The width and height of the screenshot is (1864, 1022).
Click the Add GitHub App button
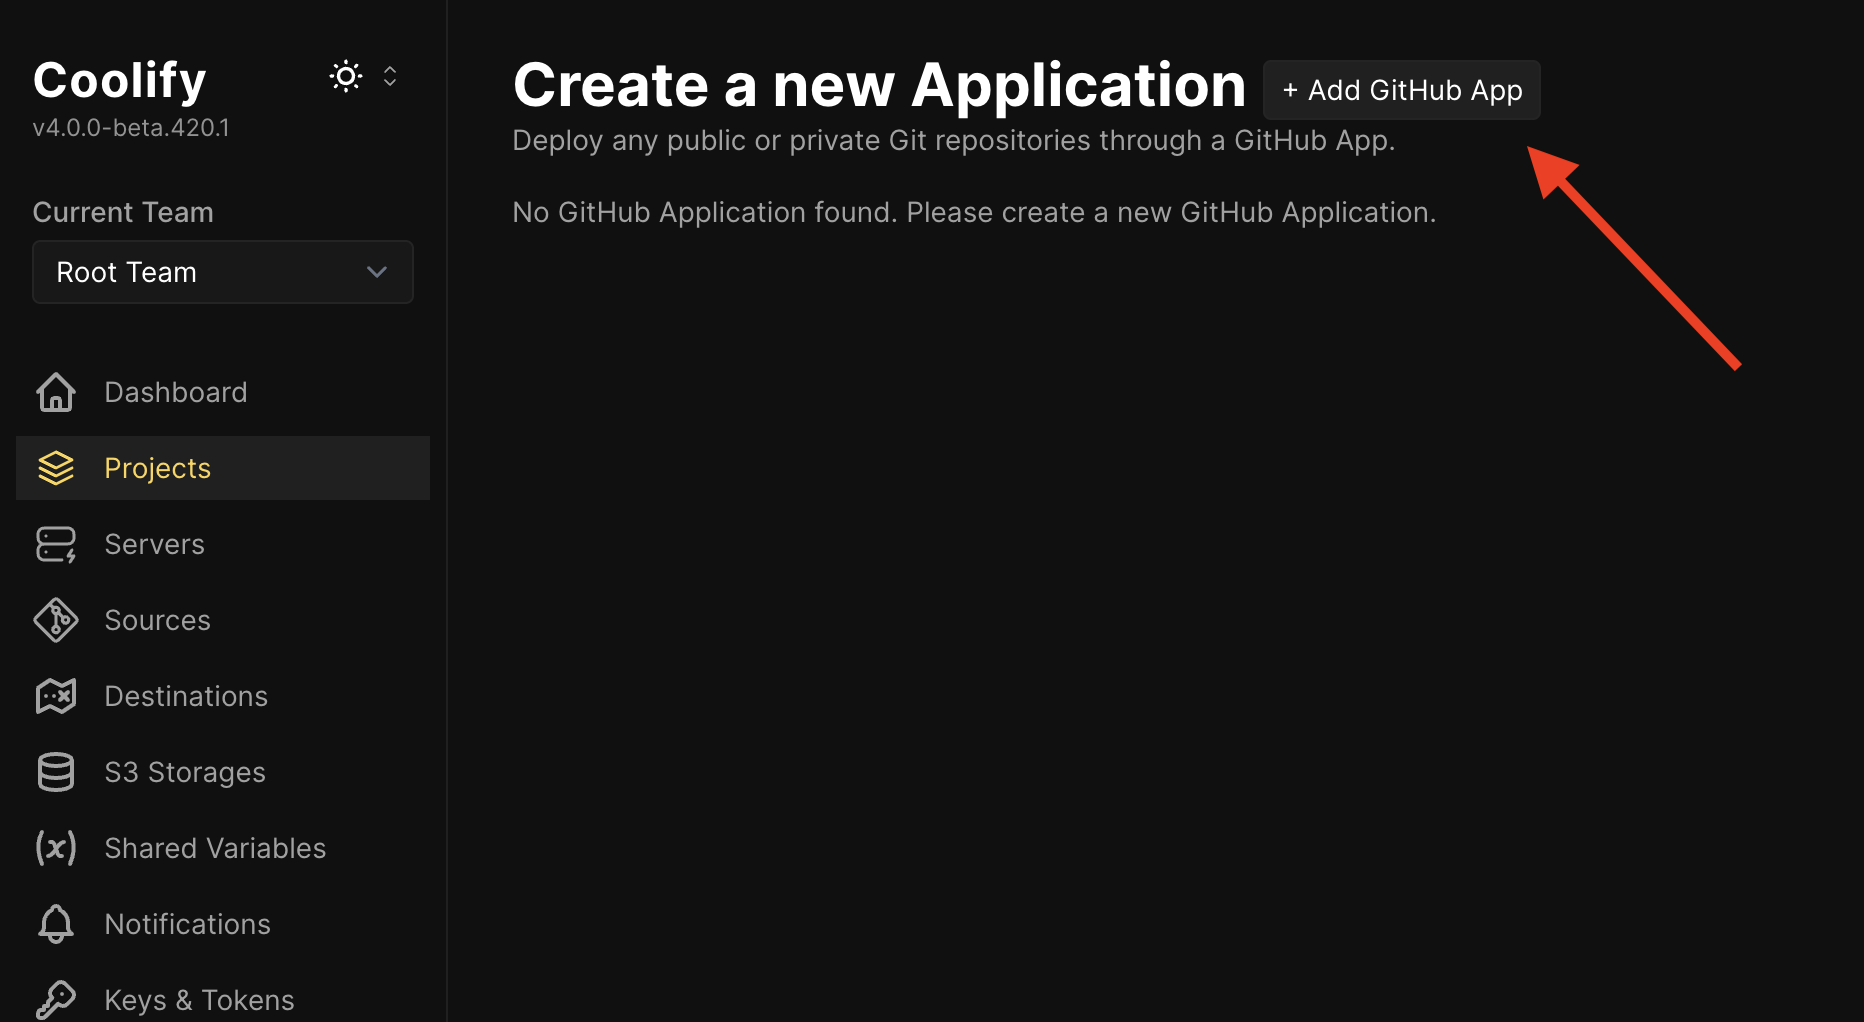tap(1401, 90)
